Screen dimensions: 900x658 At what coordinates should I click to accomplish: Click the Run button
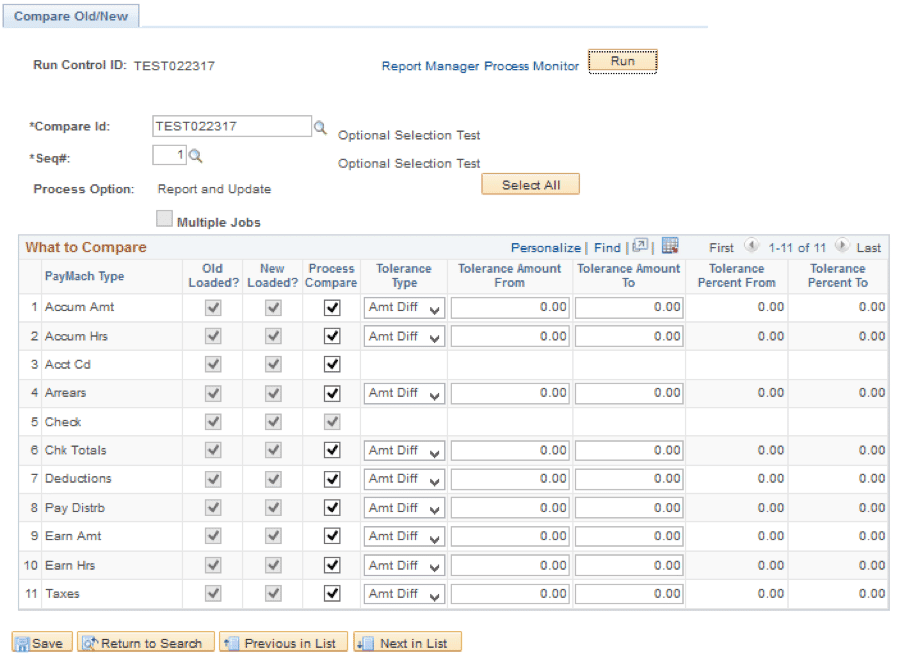(x=623, y=61)
